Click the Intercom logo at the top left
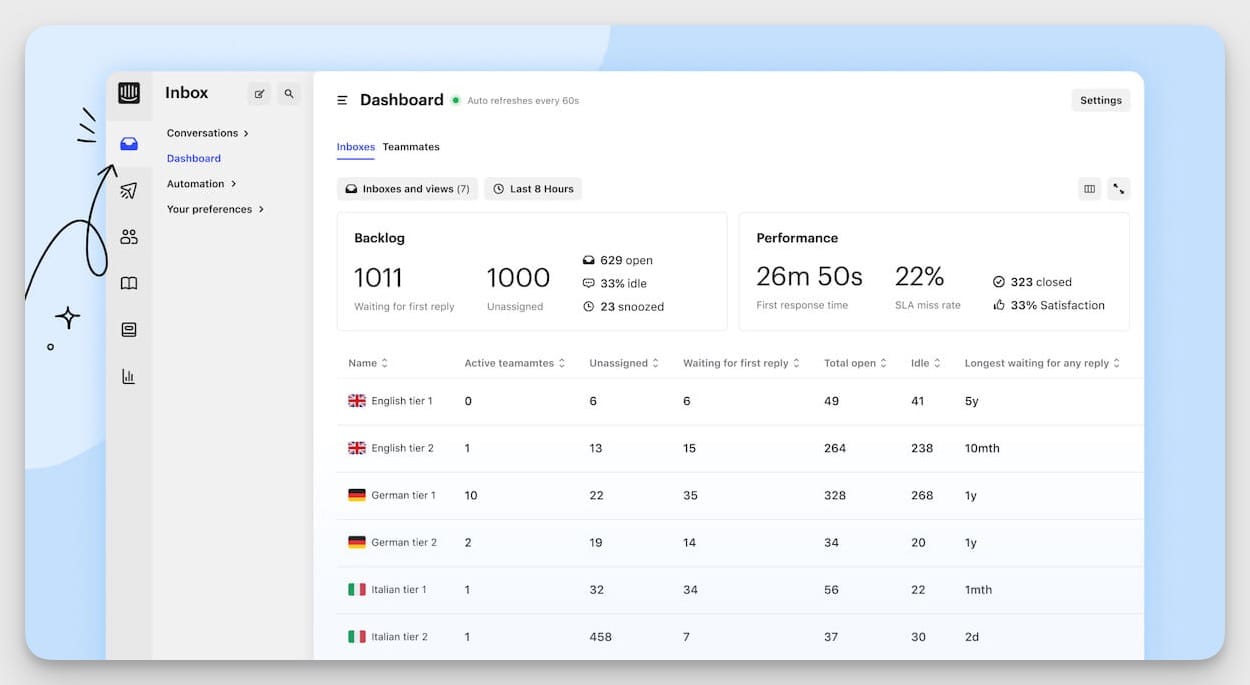 (x=129, y=92)
